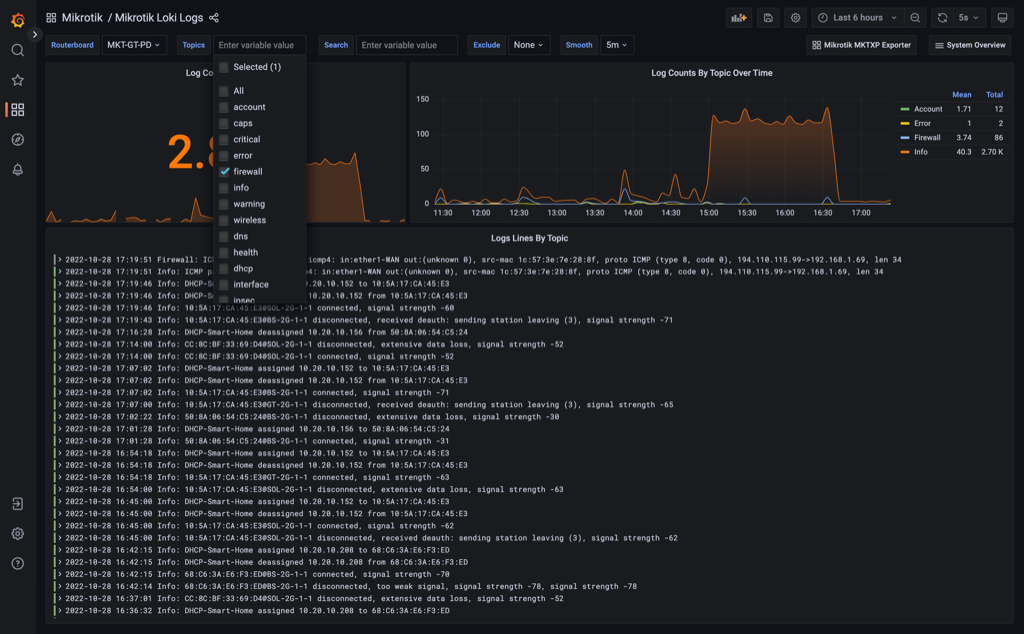Refresh the dashboard now
Viewport: 1024px width, 634px height.
[x=942, y=18]
